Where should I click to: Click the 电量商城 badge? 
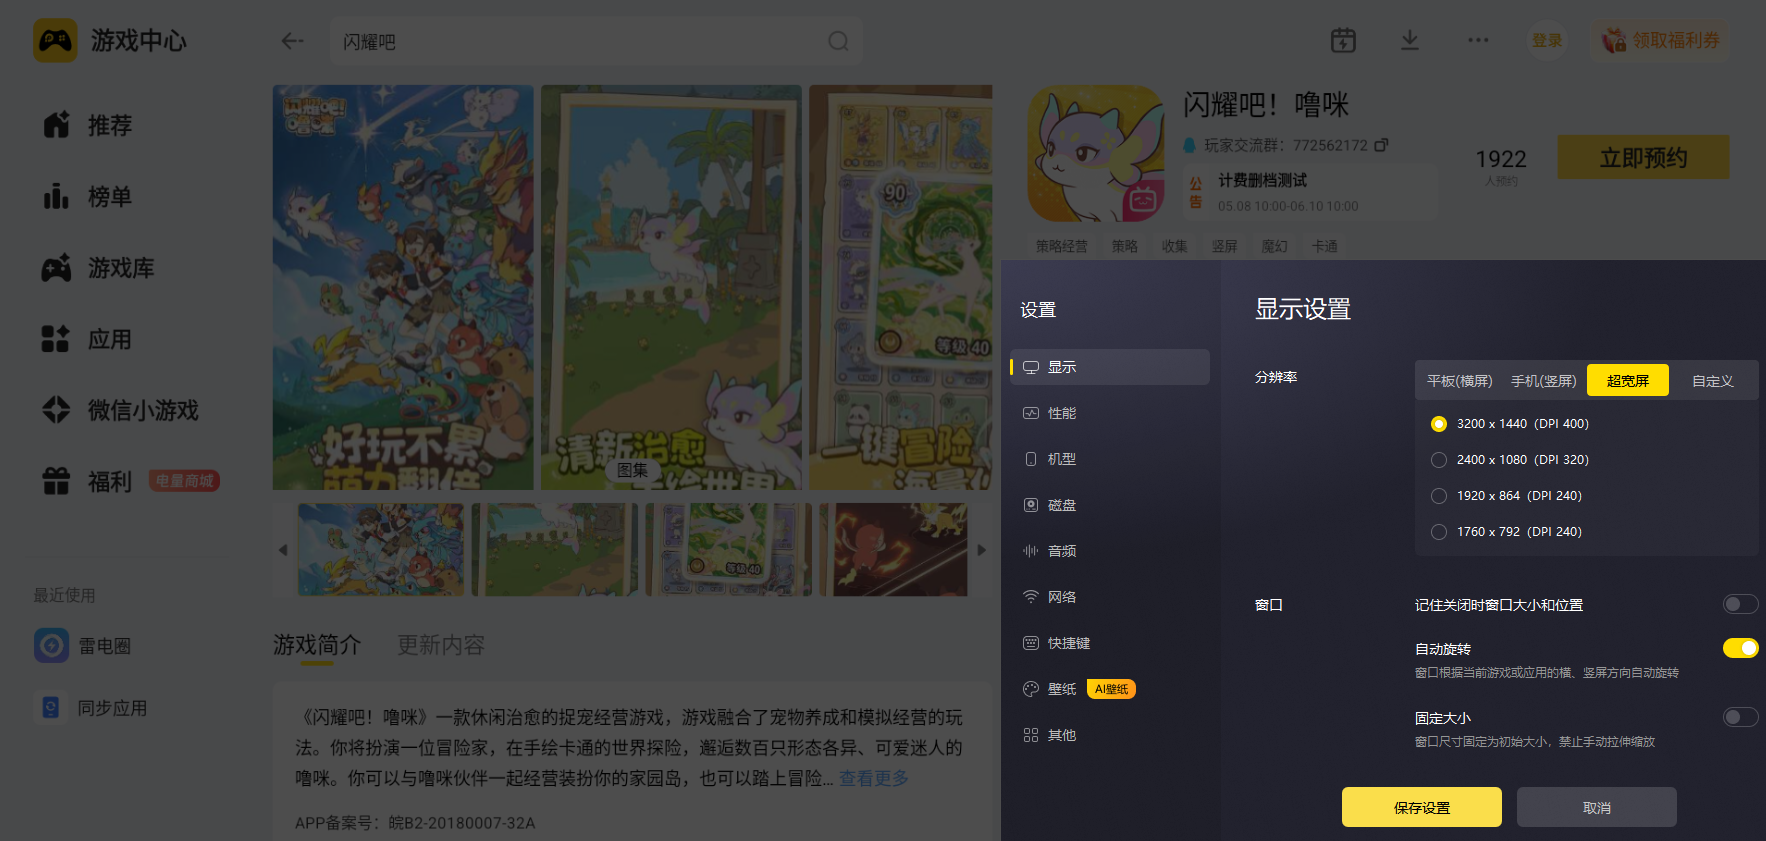184,481
